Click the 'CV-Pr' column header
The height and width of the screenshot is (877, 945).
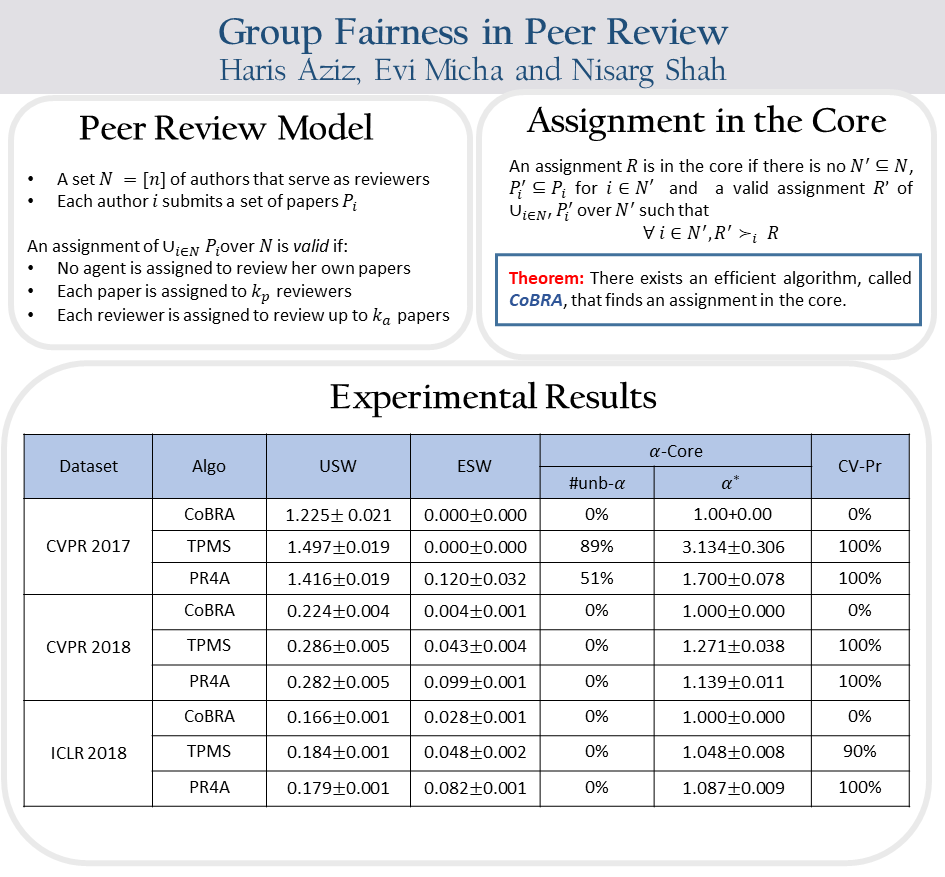859,466
